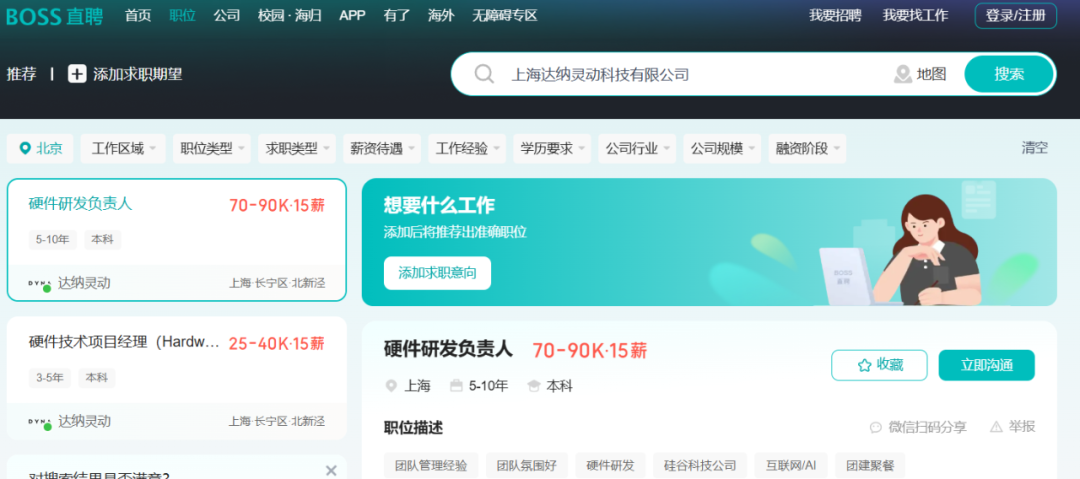Click the BOSS直聘 logo
The height and width of the screenshot is (479, 1080).
54,16
